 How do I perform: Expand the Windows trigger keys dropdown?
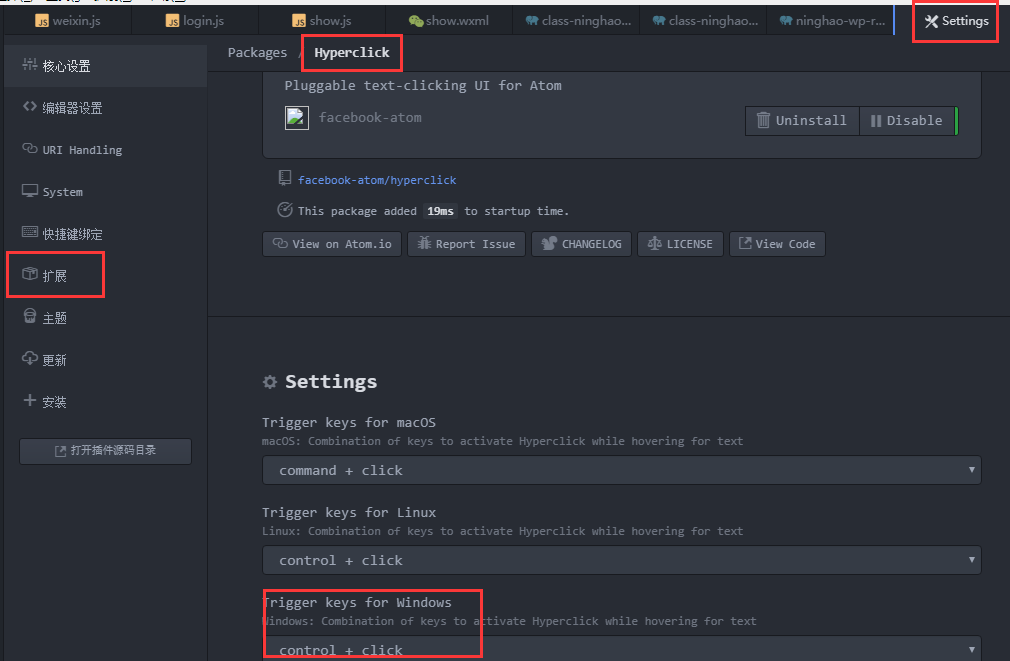621,649
